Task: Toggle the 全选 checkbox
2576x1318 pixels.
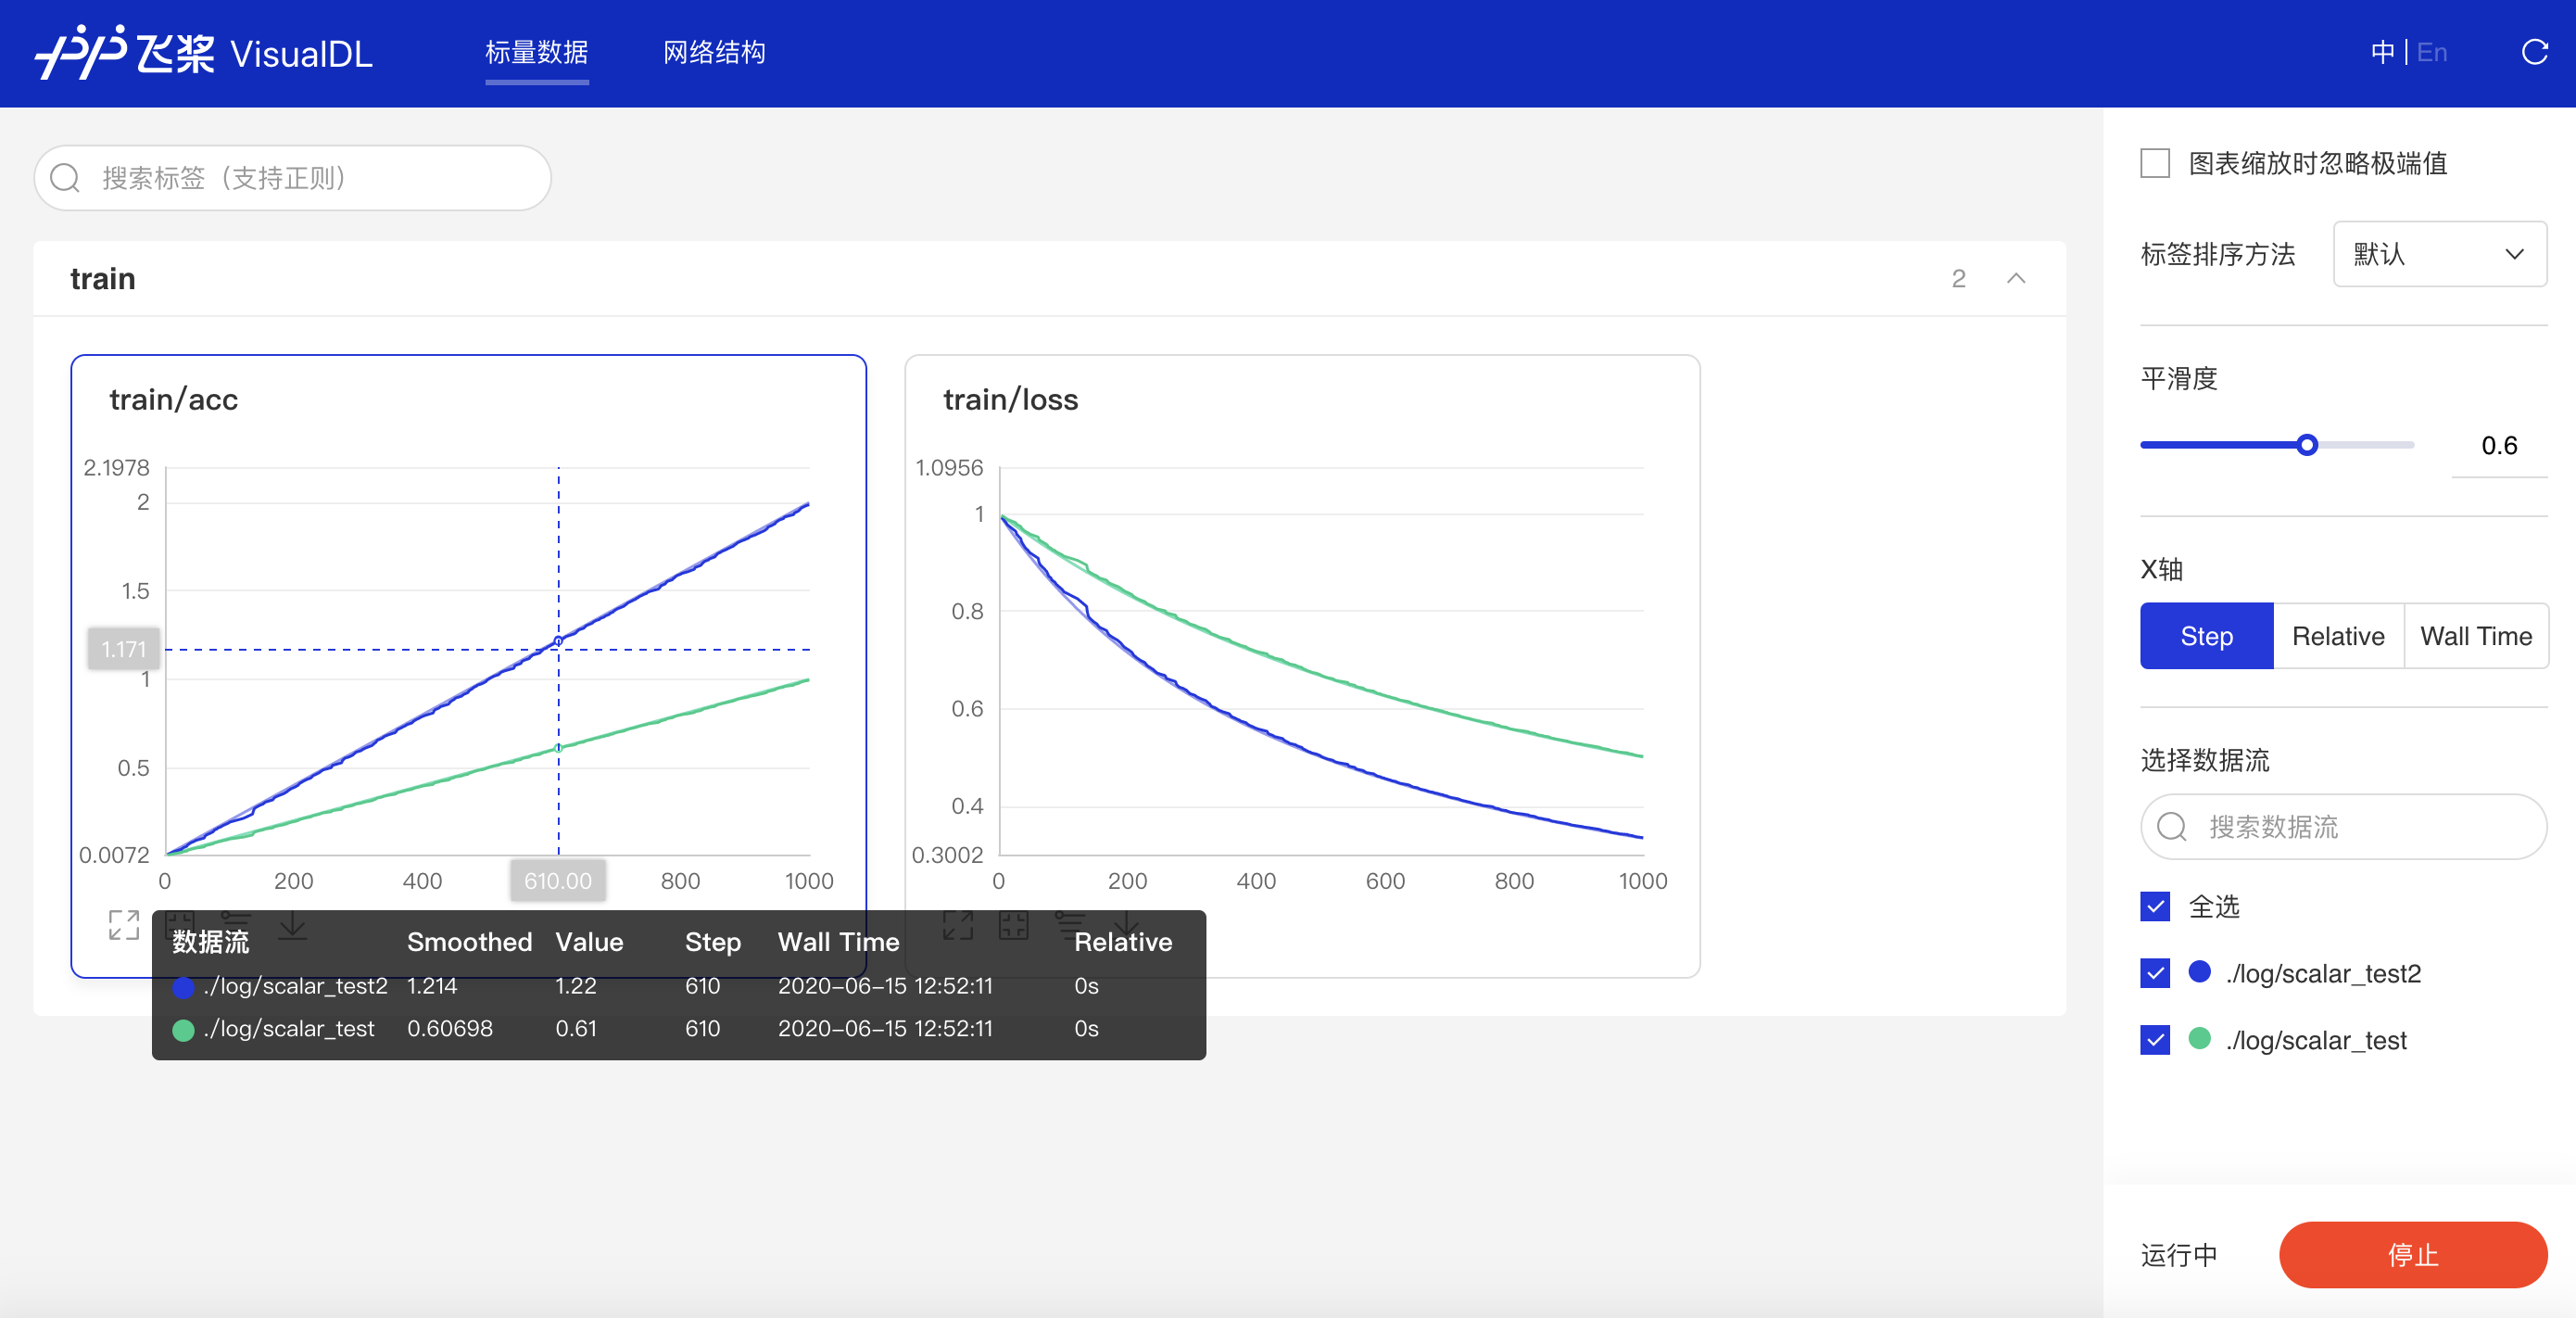Action: [2155, 907]
